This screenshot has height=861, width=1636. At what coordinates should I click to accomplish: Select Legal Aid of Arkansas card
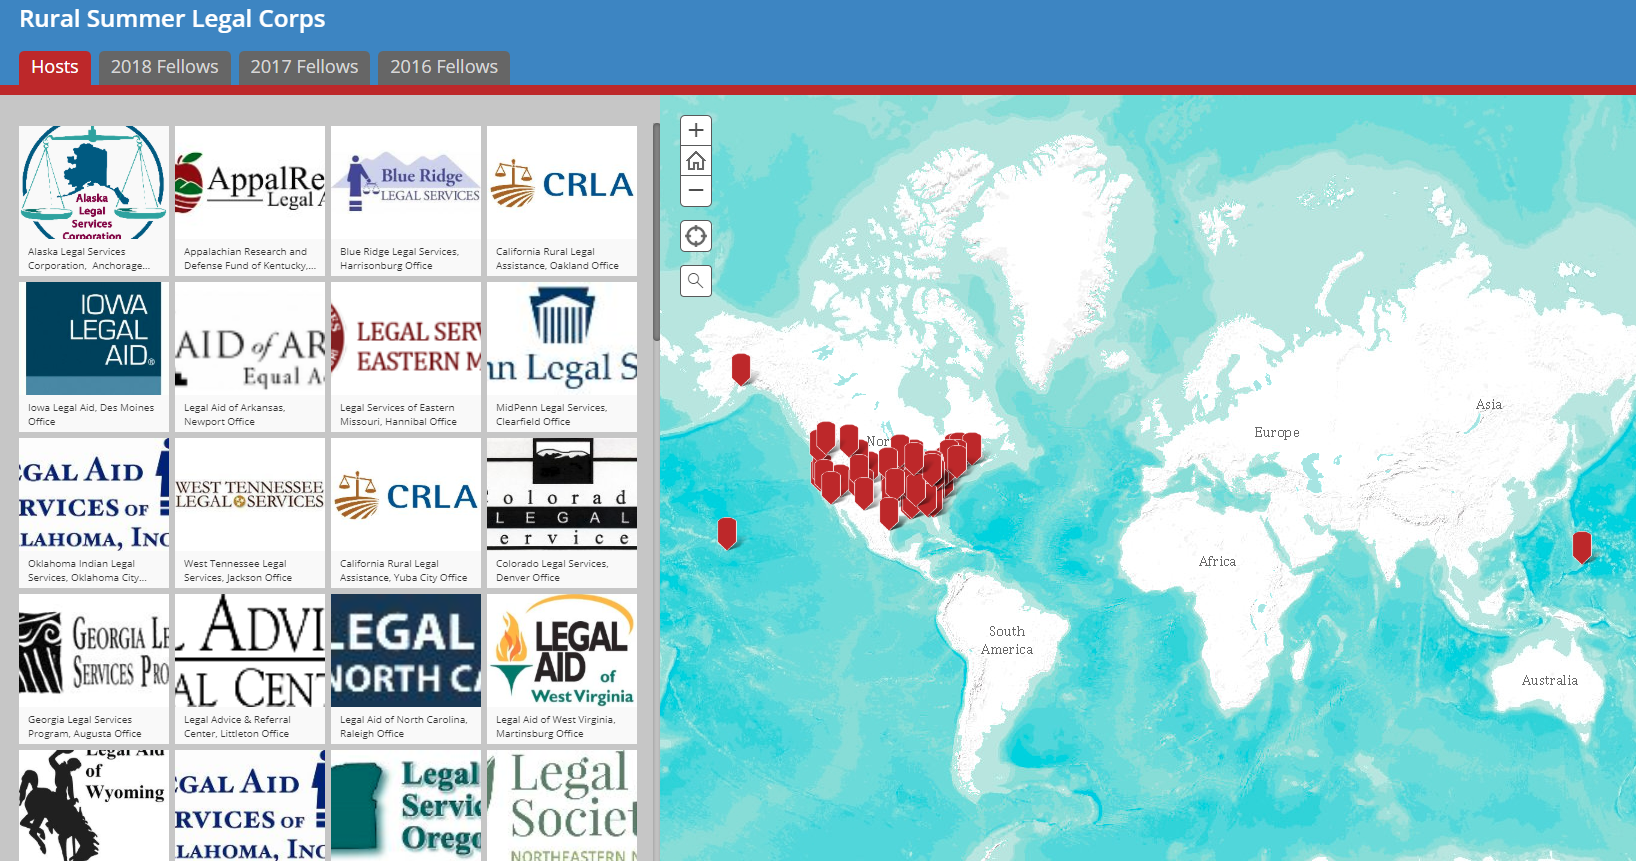click(250, 357)
